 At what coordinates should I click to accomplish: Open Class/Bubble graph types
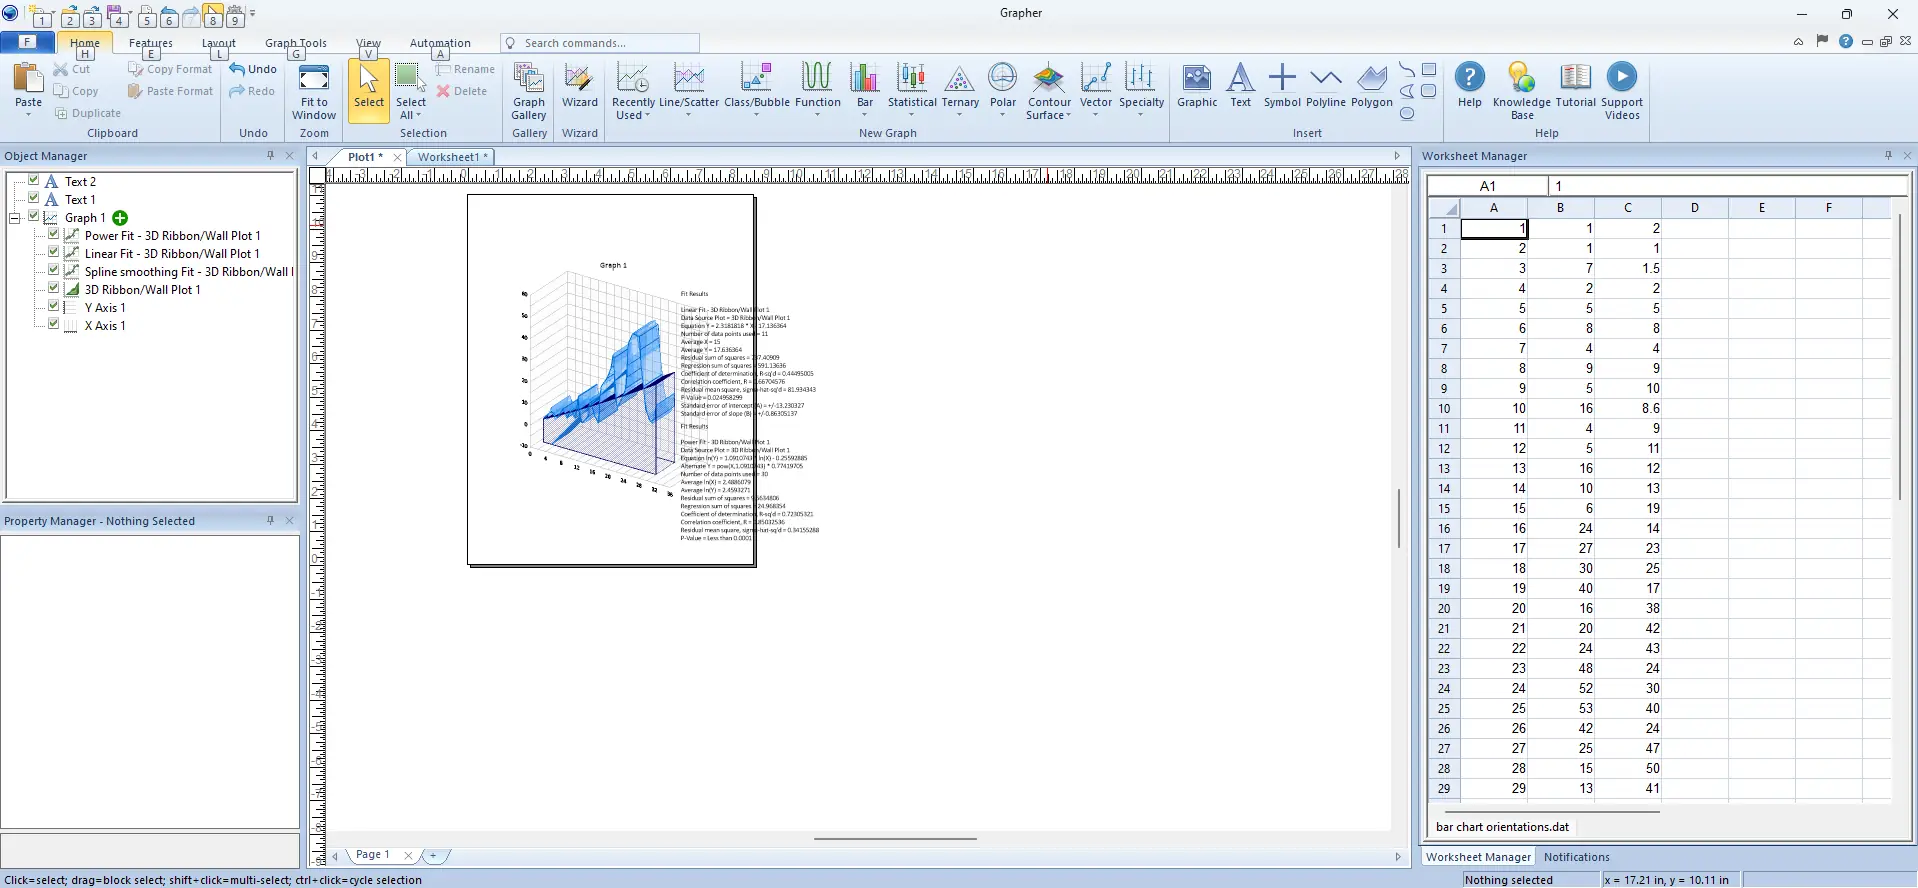[756, 89]
